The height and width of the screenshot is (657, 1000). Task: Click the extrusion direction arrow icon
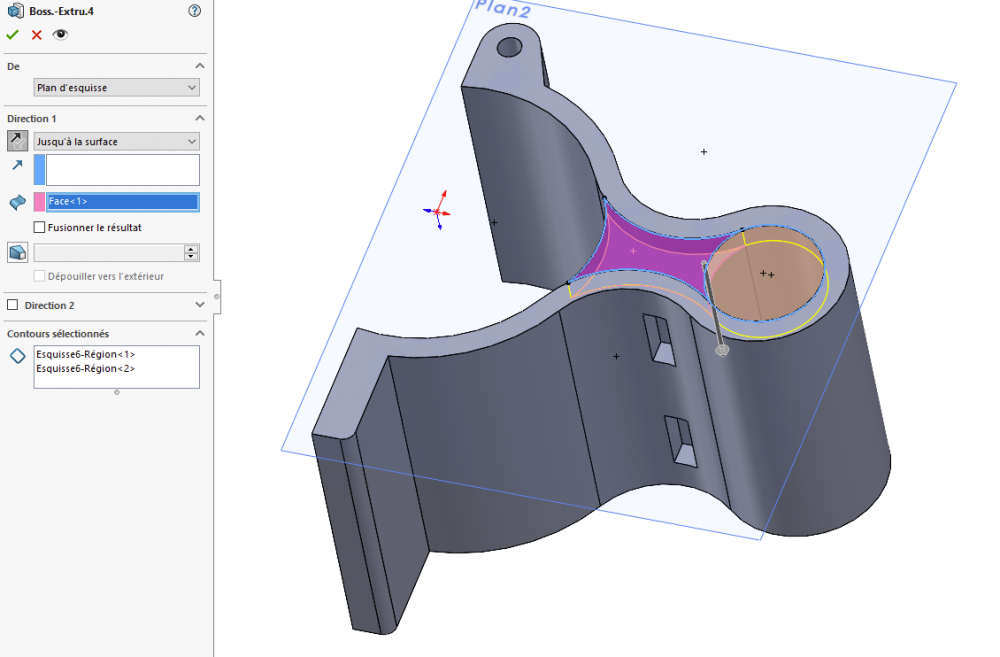pos(17,165)
